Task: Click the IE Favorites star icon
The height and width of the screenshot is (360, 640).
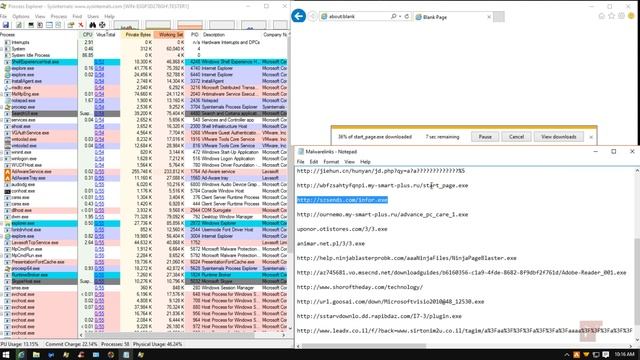Action: click(611, 16)
